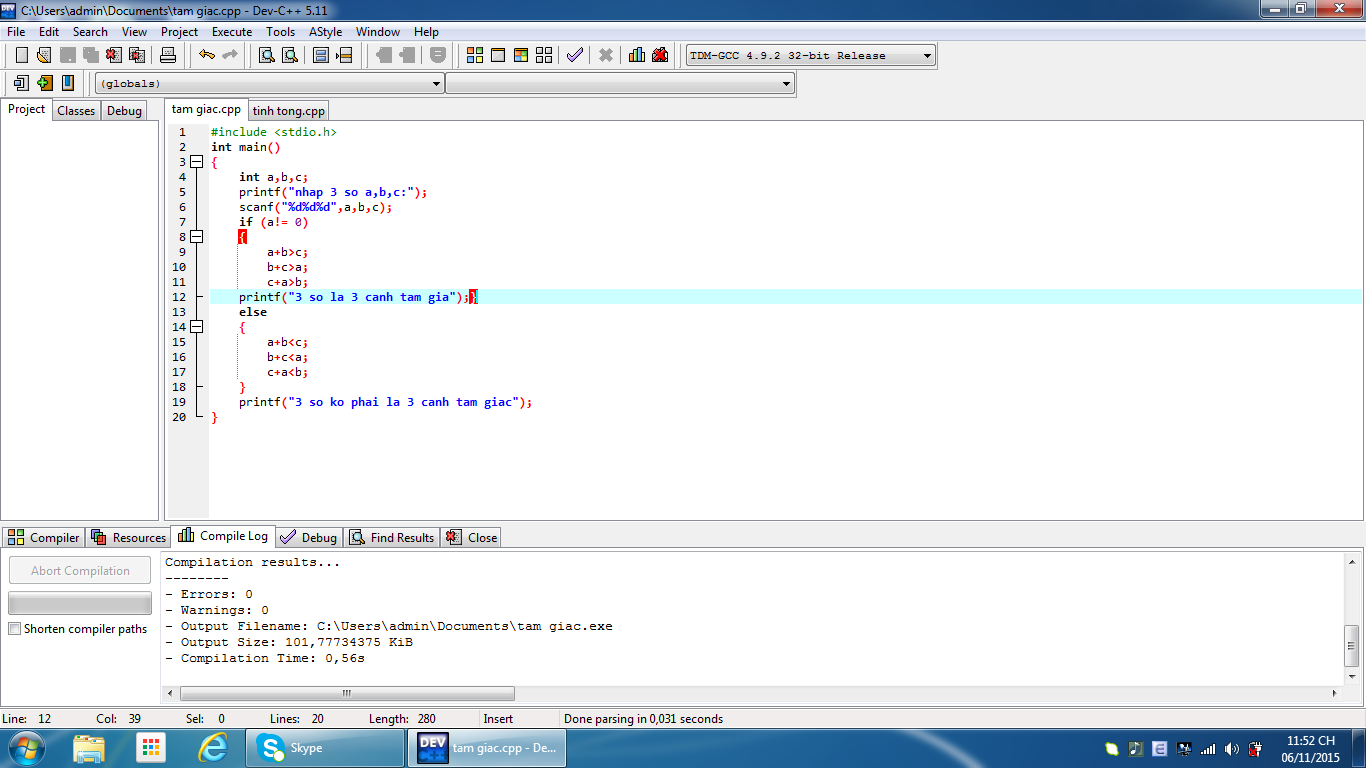
Task: Switch to the Debug side panel tab
Action: pyautogui.click(x=124, y=111)
